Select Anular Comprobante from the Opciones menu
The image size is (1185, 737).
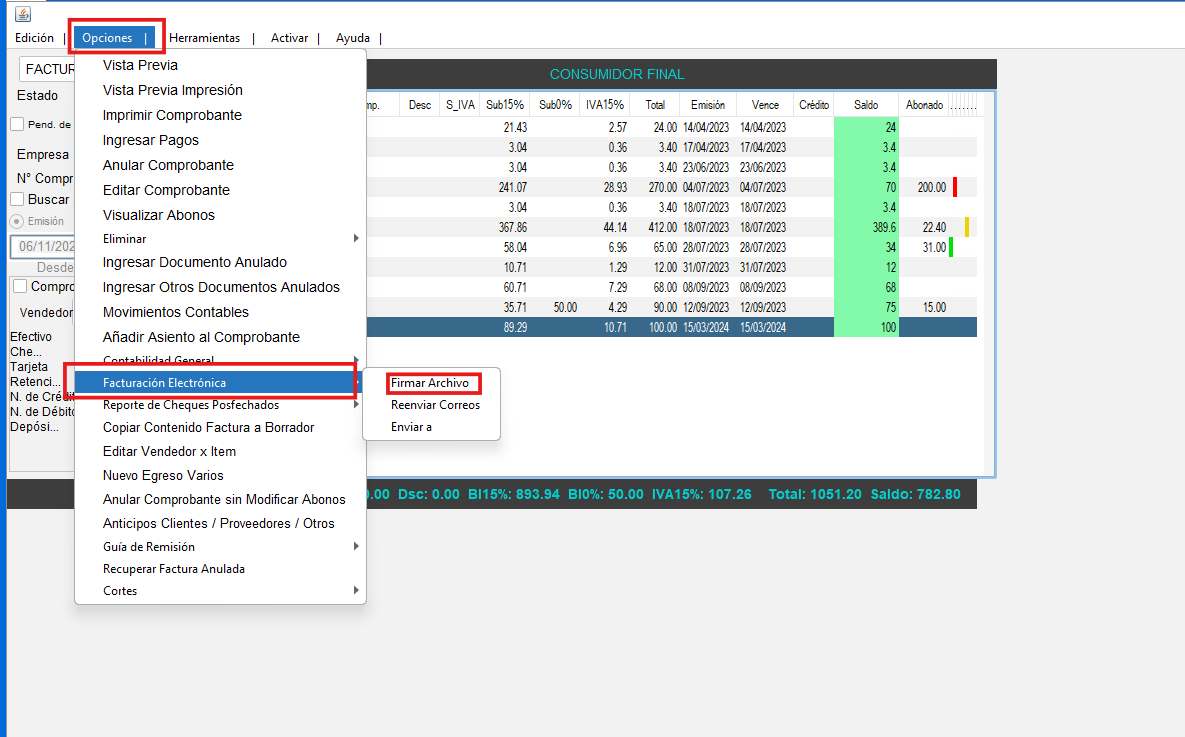click(x=168, y=165)
